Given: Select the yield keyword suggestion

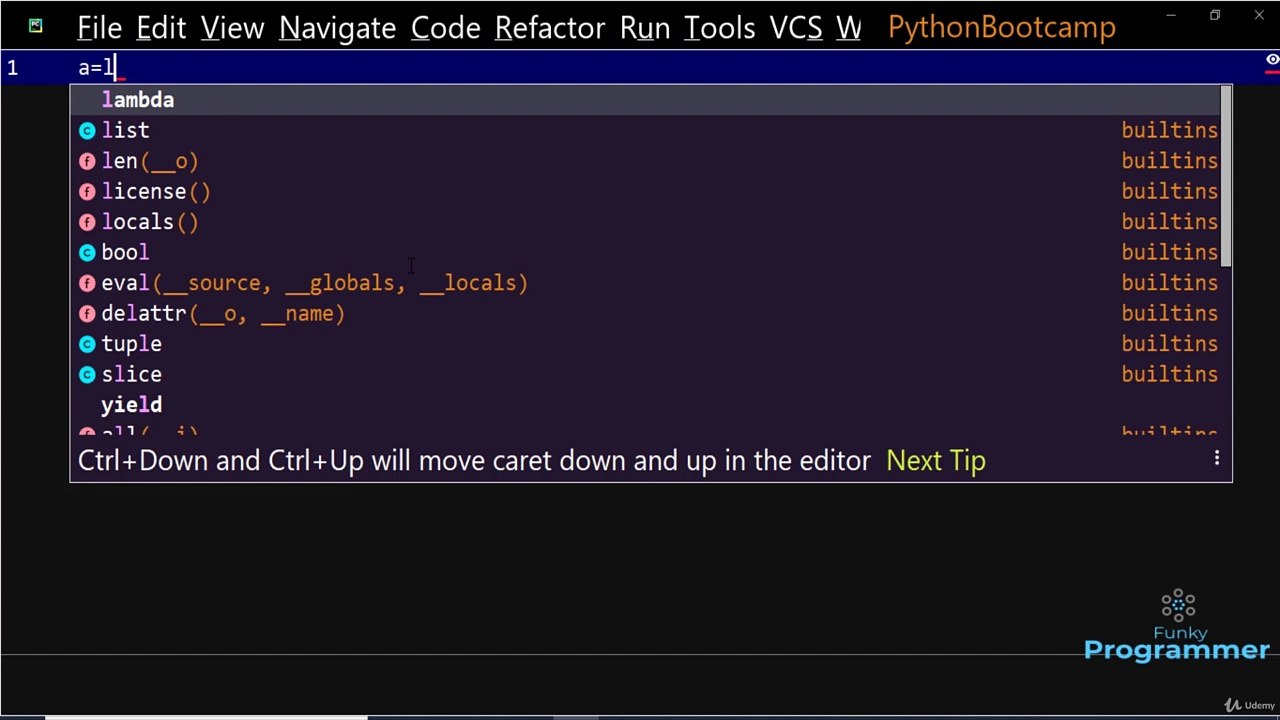Looking at the screenshot, I should [651, 405].
